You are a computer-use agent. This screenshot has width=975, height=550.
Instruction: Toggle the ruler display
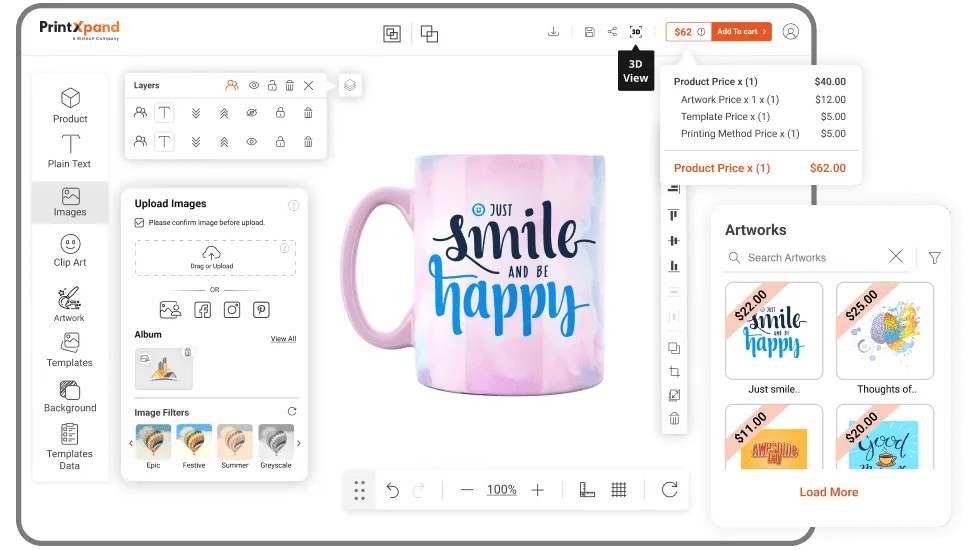click(x=587, y=490)
